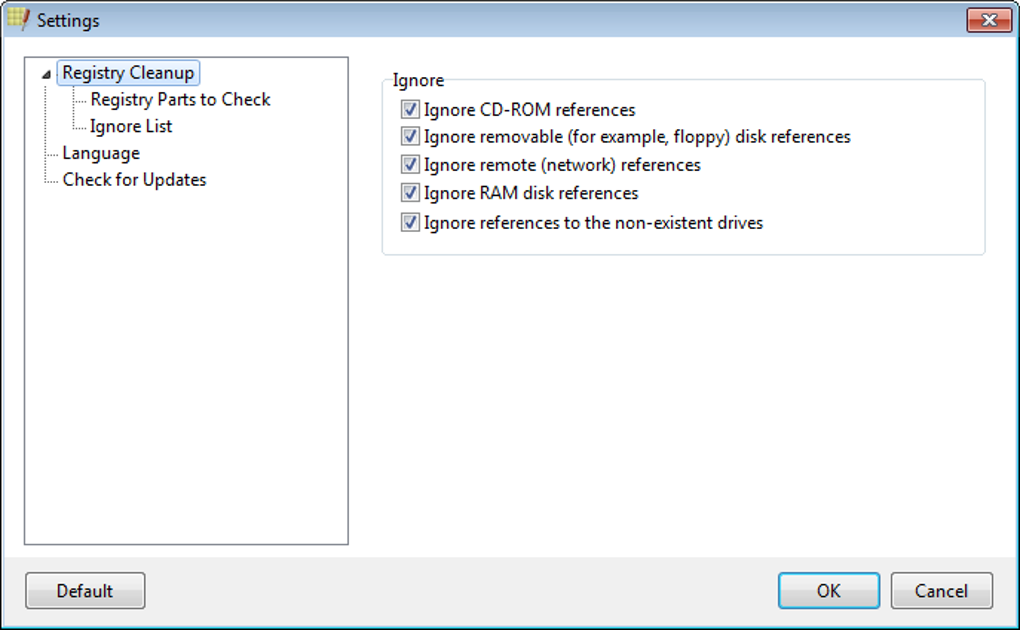The image size is (1020, 630).
Task: Click the Ignore CD-ROM references label
Action: click(529, 109)
